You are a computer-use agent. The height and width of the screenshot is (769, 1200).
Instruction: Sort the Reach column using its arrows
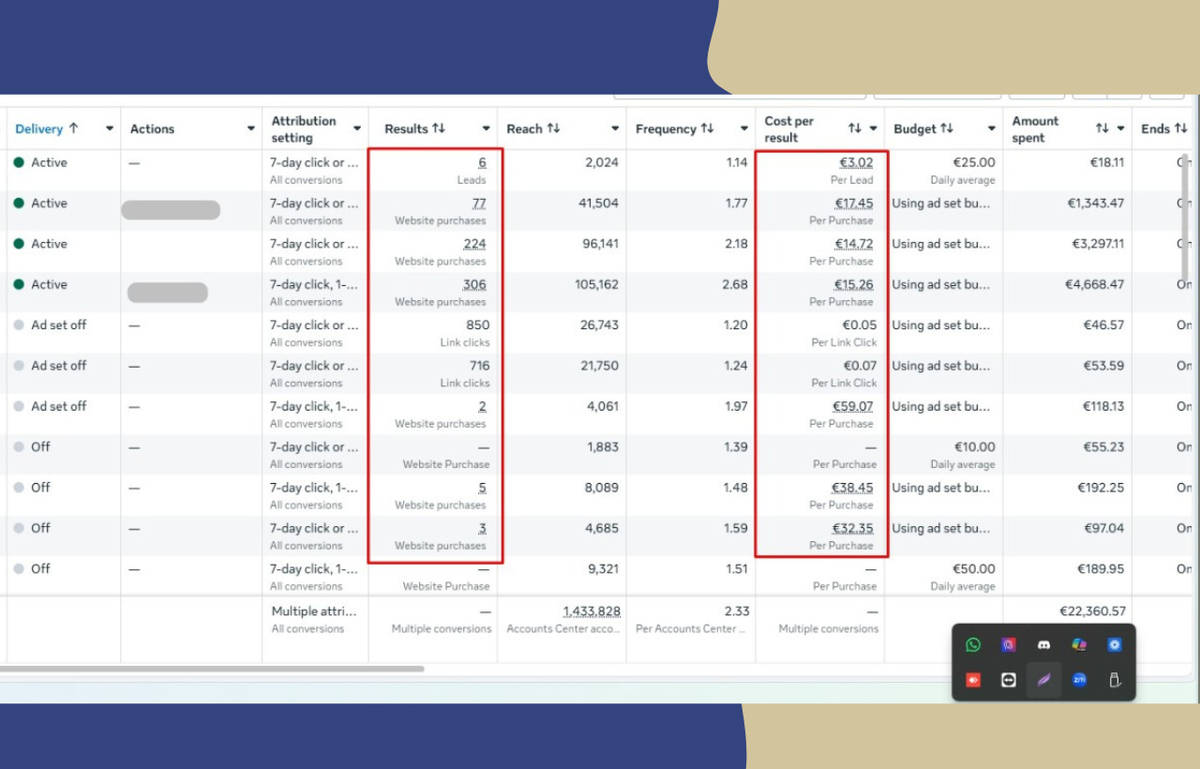[554, 129]
